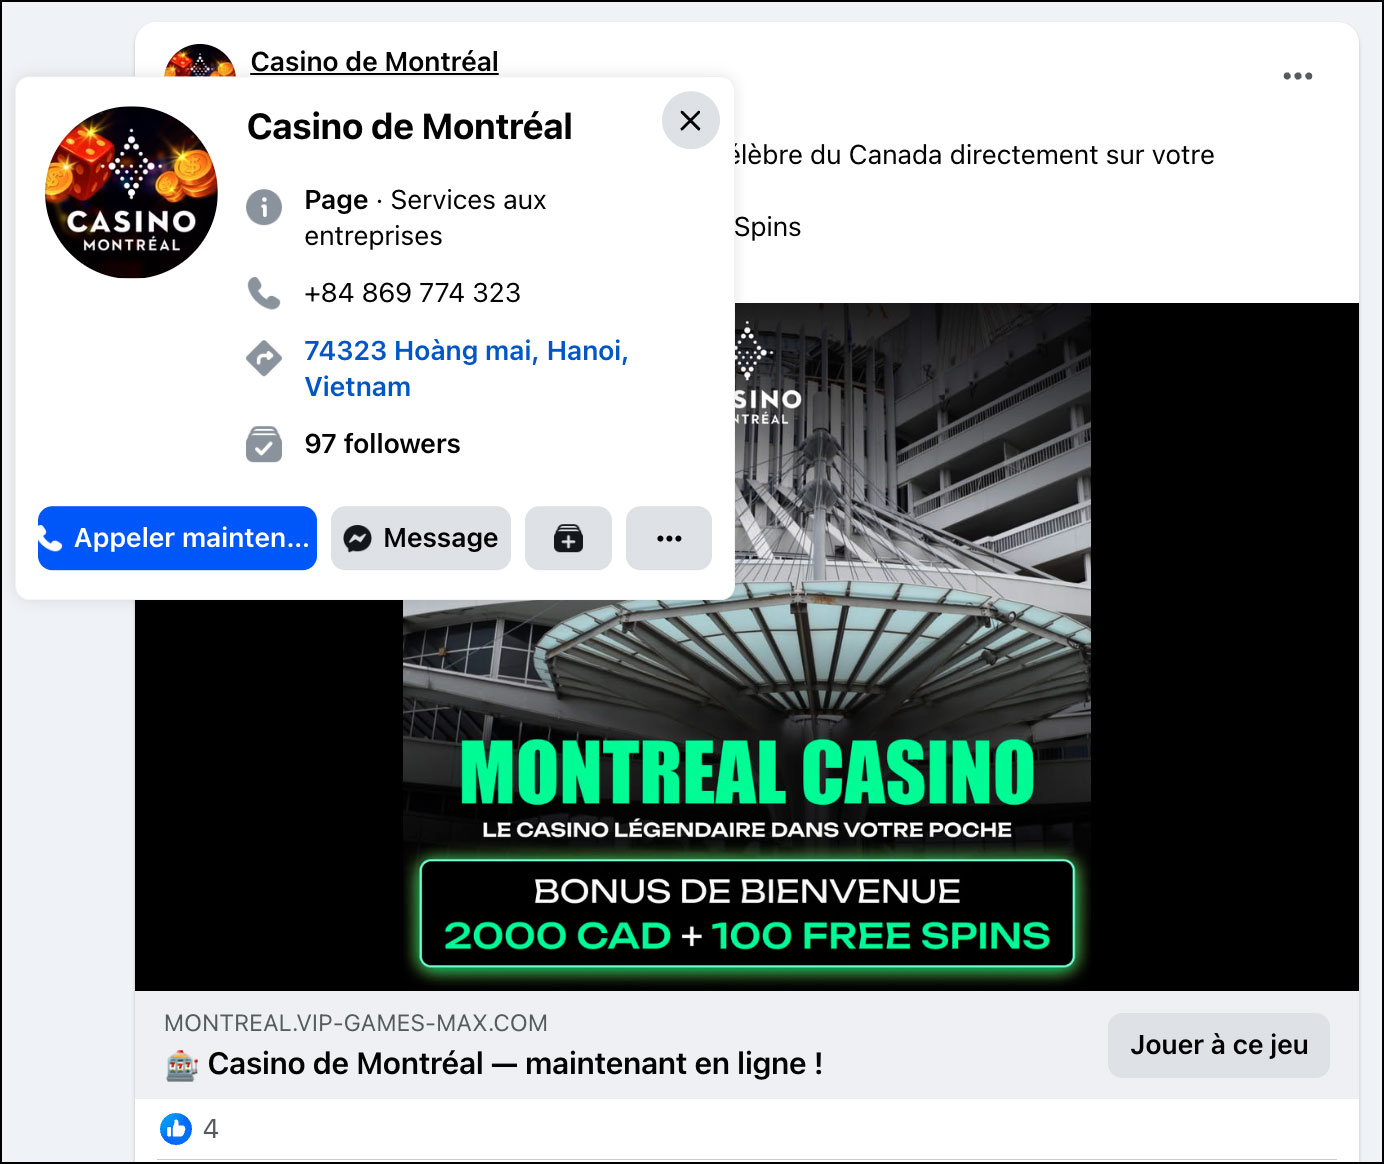Click the directions arrow icon

tap(264, 358)
